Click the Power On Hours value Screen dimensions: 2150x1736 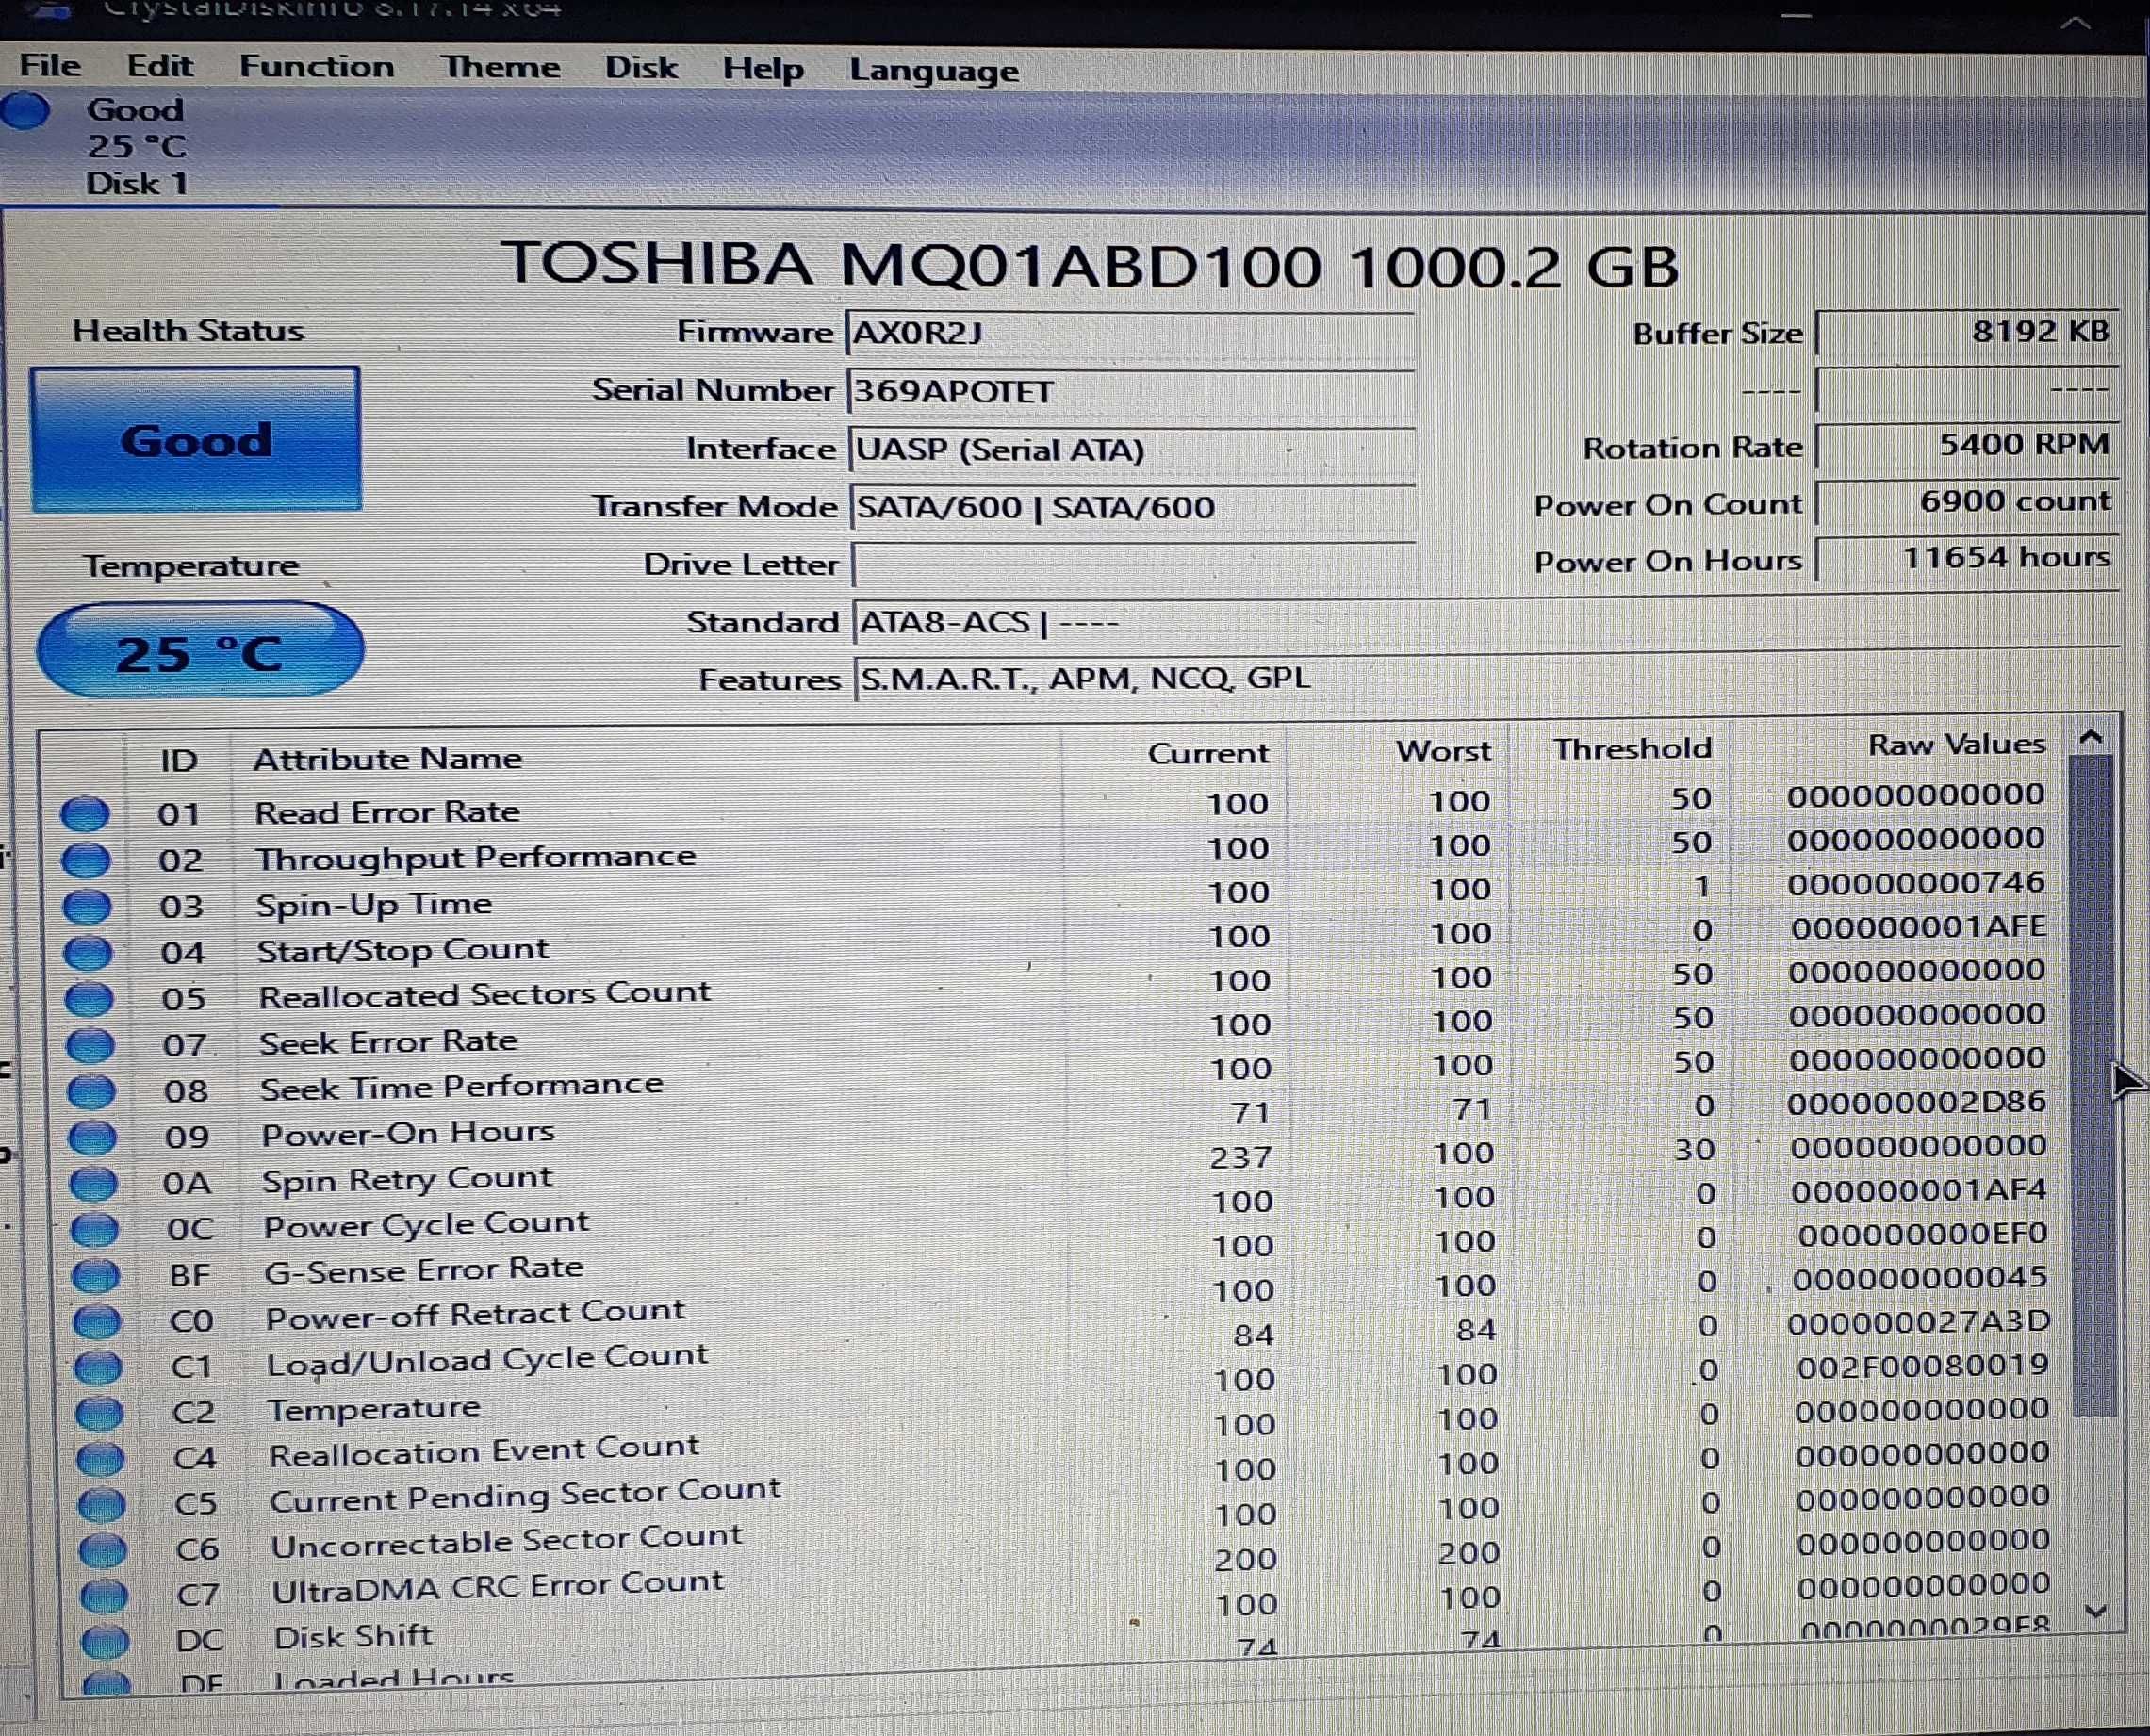point(1966,558)
